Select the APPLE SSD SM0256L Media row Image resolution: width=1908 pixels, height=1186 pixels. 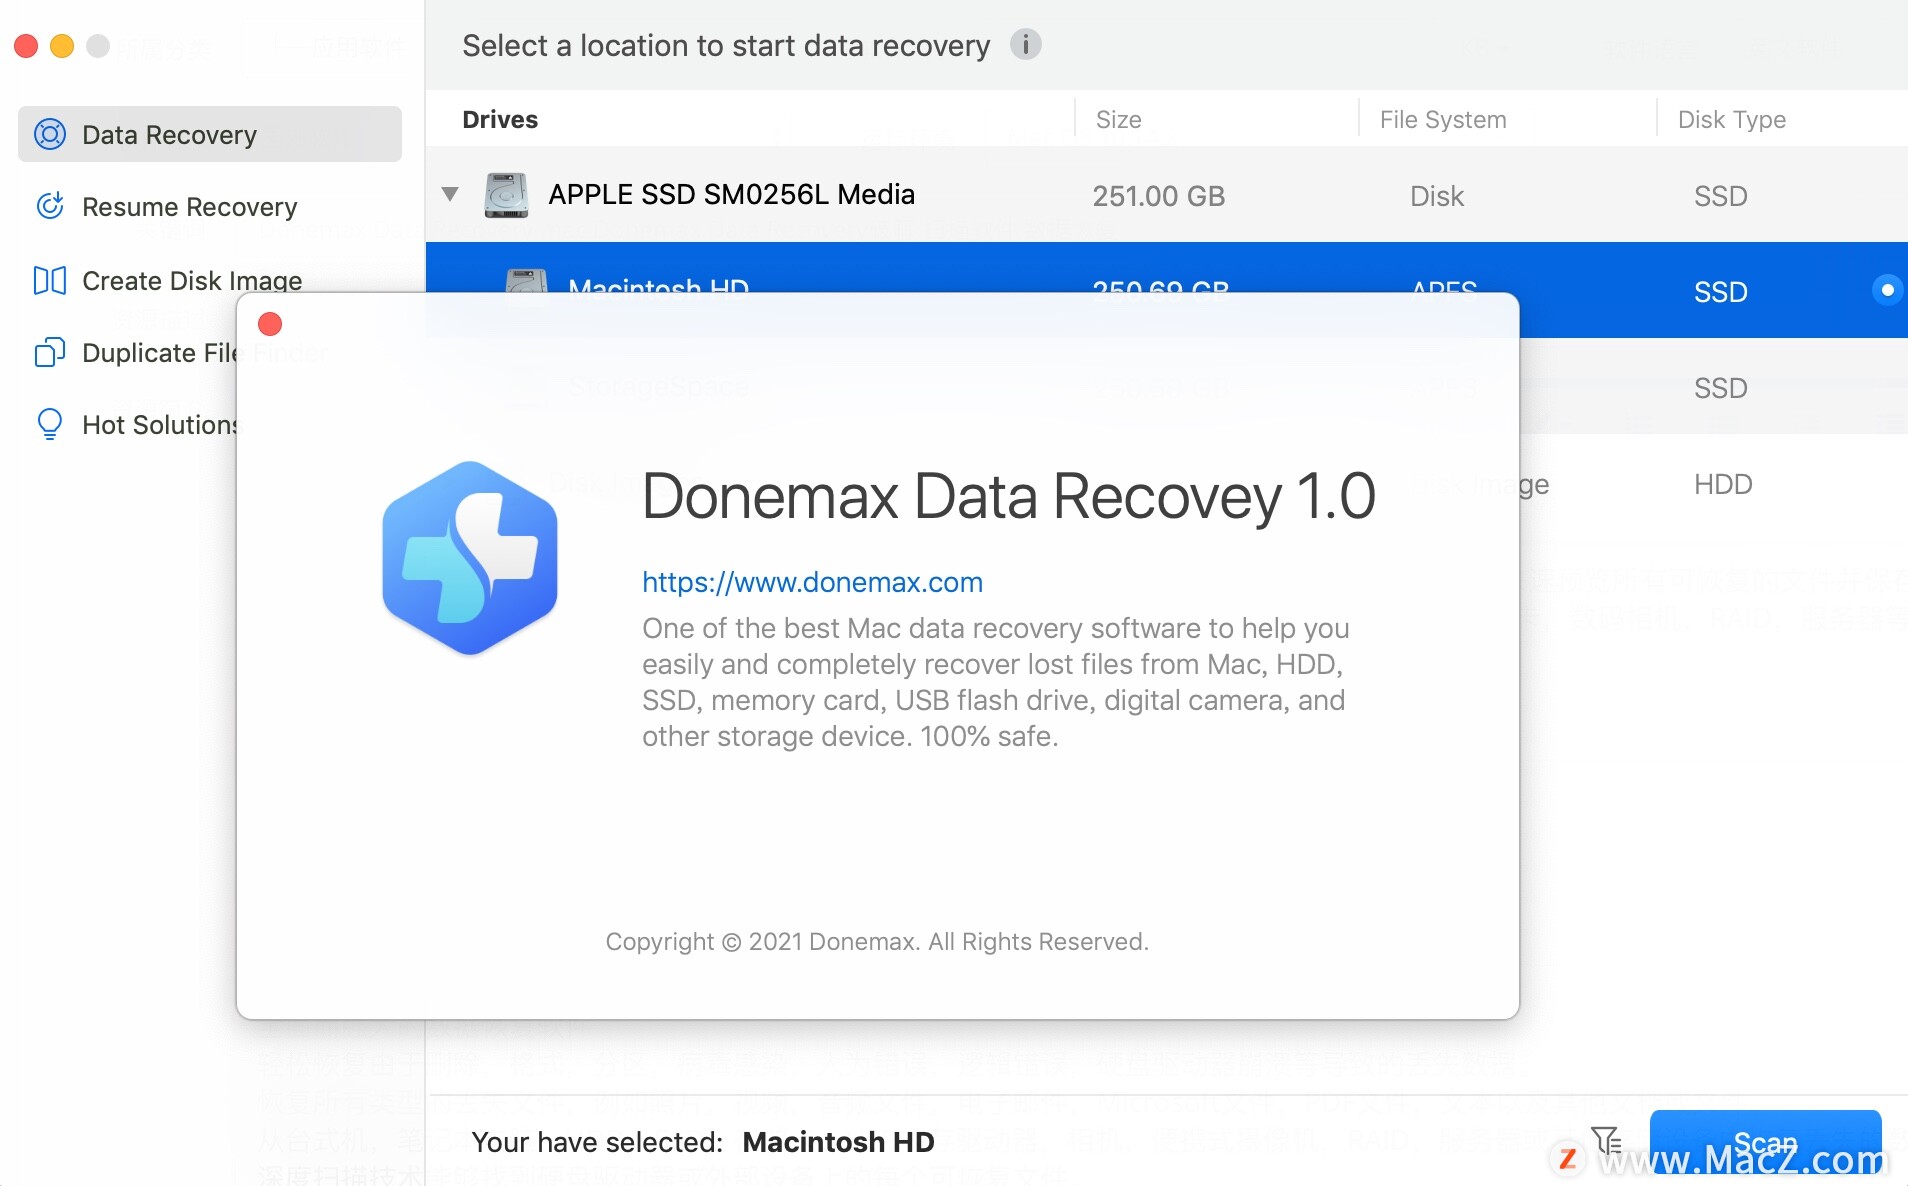[1166, 194]
